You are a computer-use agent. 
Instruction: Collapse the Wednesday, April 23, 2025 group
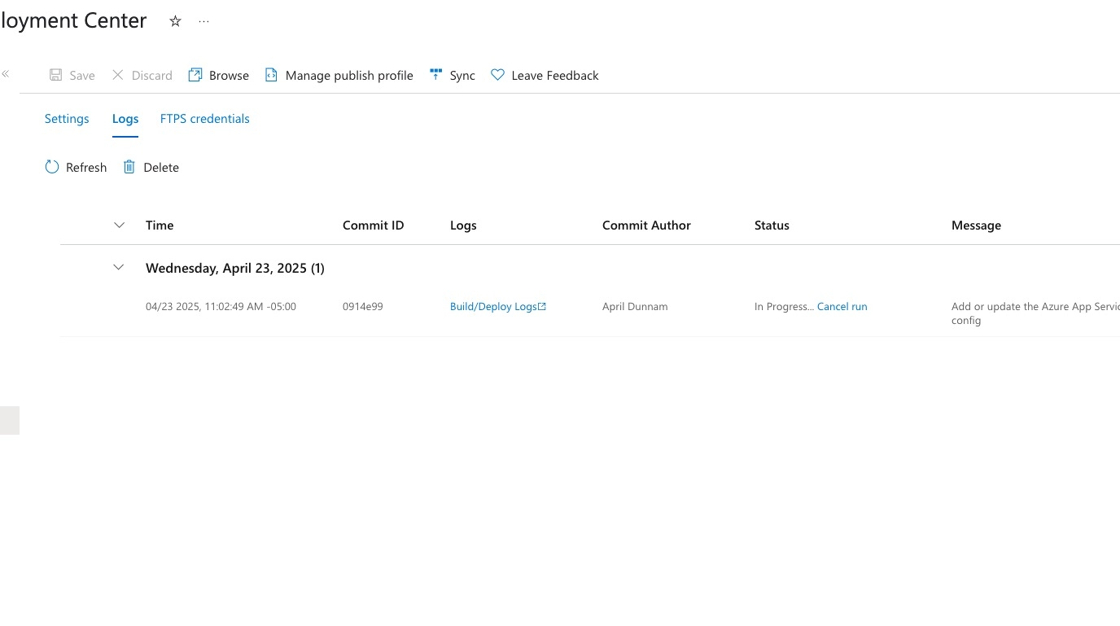pos(118,267)
